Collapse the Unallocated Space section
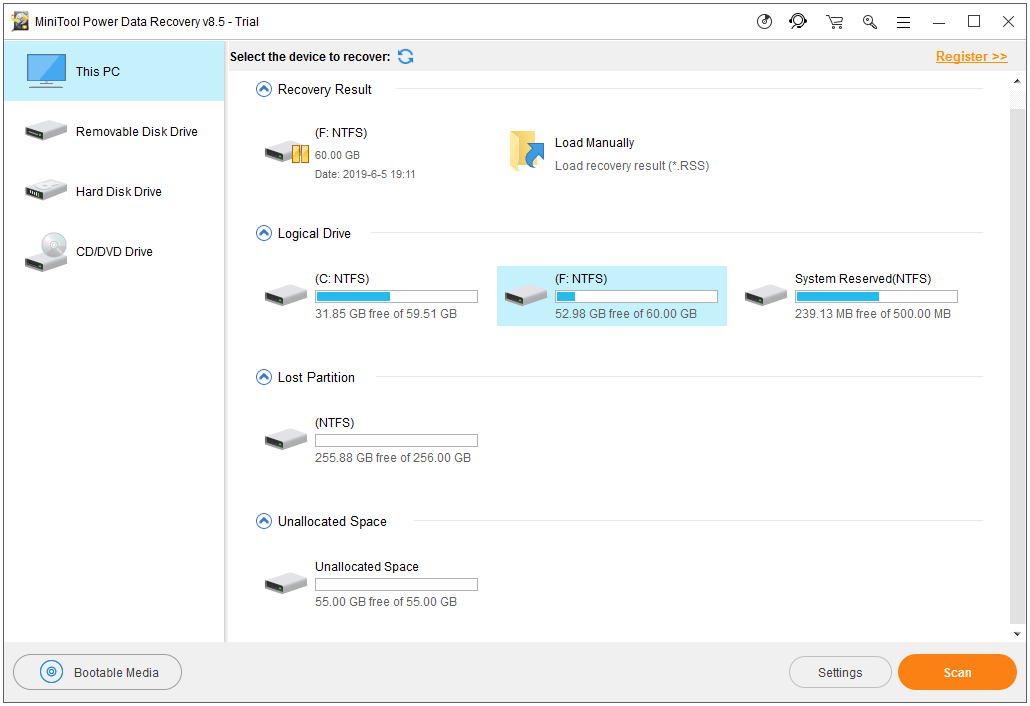The image size is (1030, 706). 263,521
